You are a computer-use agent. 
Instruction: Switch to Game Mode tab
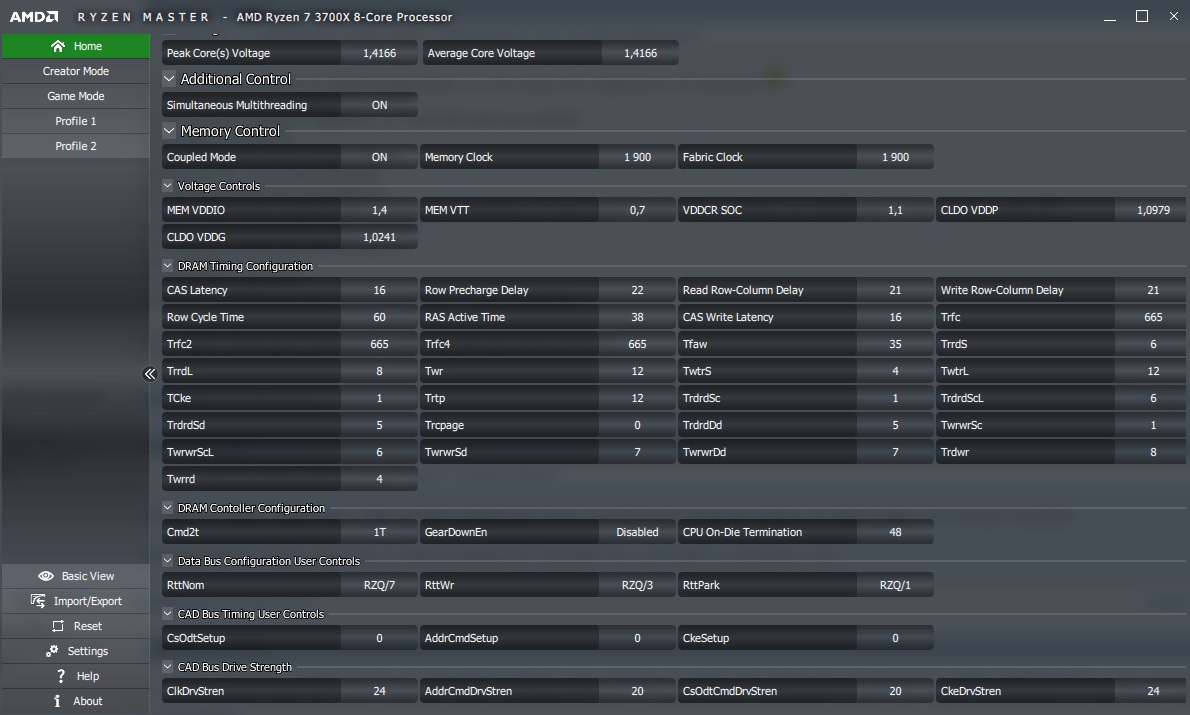(x=76, y=96)
